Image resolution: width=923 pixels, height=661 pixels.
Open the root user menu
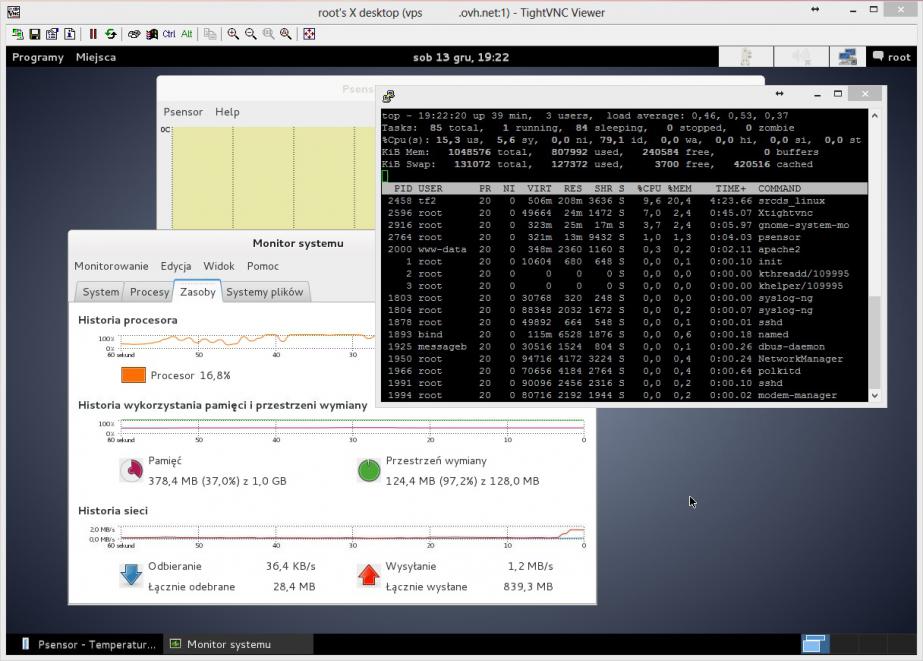pyautogui.click(x=891, y=57)
